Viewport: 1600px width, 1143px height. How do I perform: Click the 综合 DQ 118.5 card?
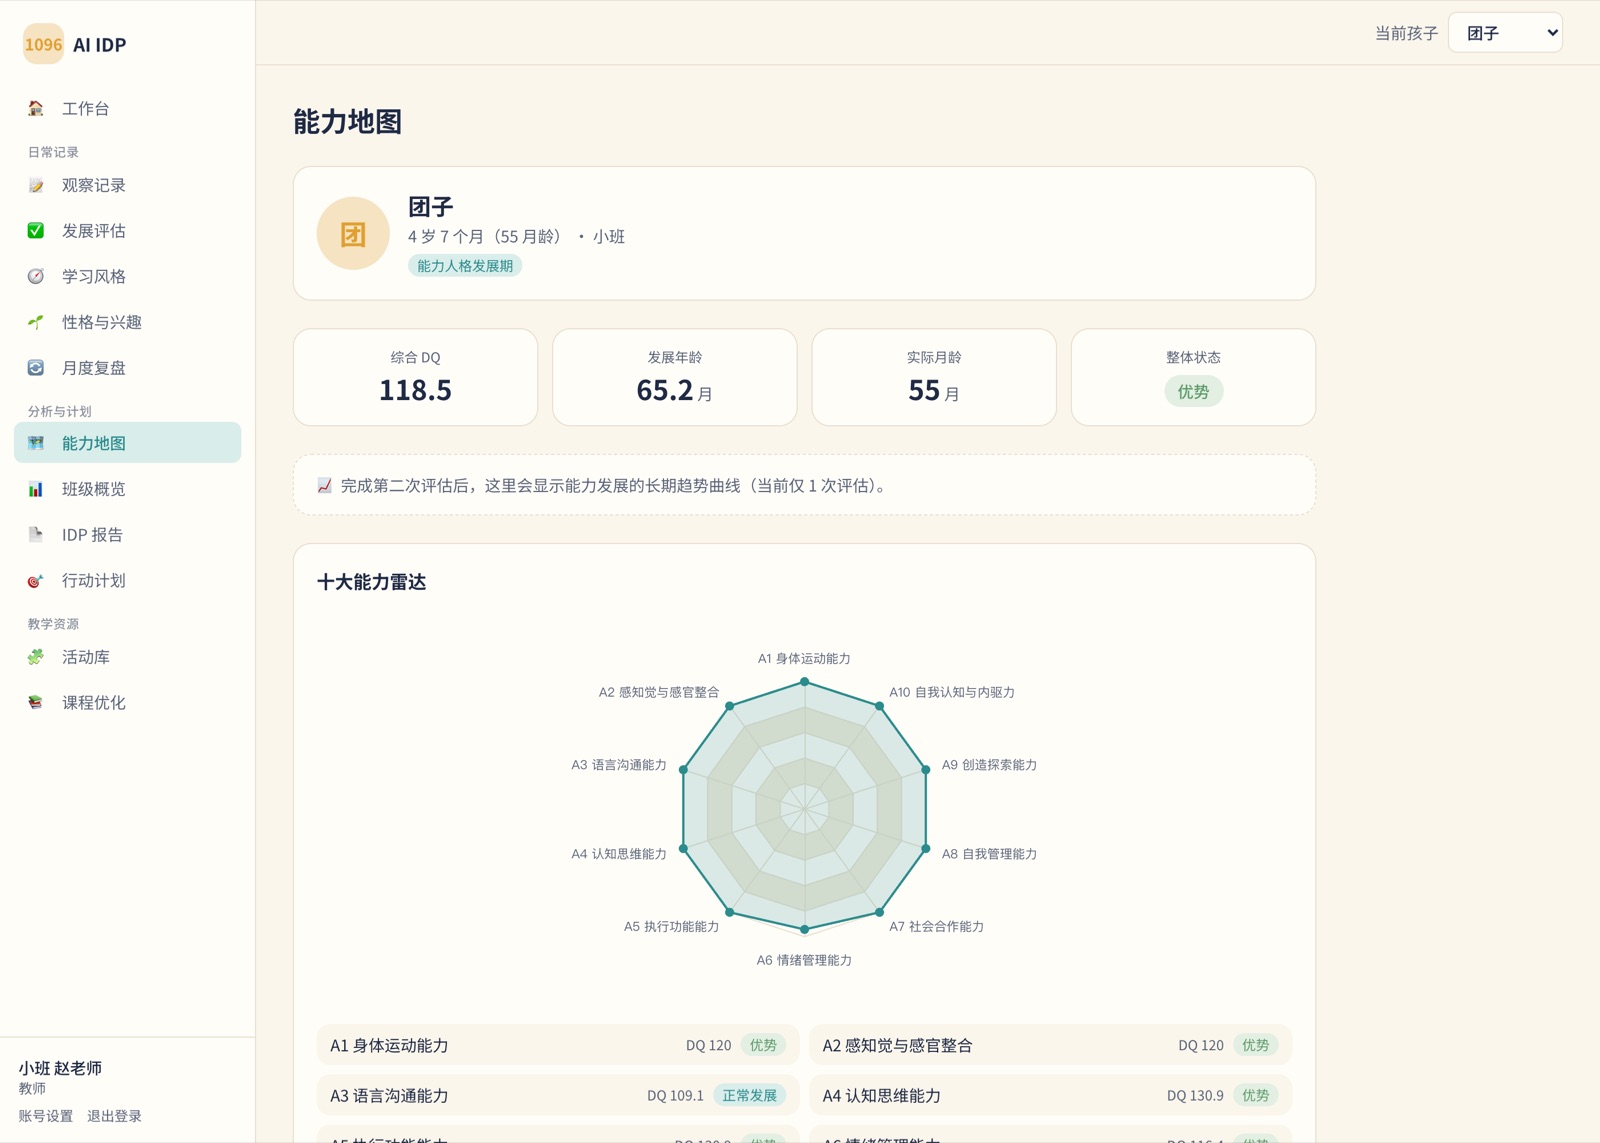[x=415, y=377]
